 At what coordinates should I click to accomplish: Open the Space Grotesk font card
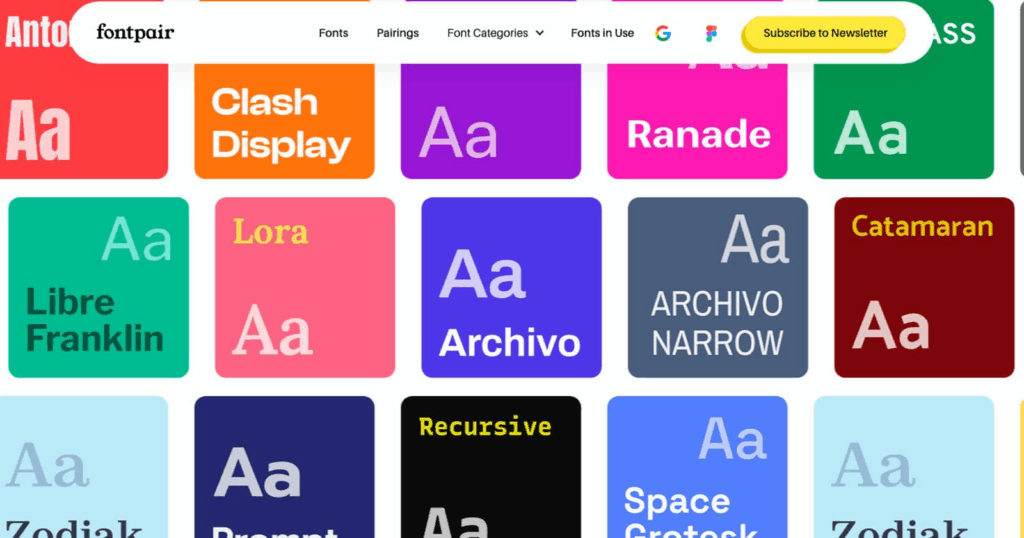tap(697, 467)
